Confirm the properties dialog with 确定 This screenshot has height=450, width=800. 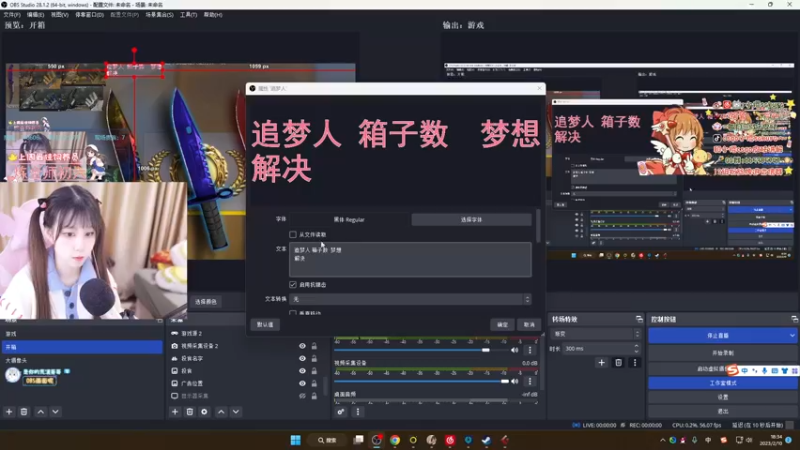click(503, 324)
